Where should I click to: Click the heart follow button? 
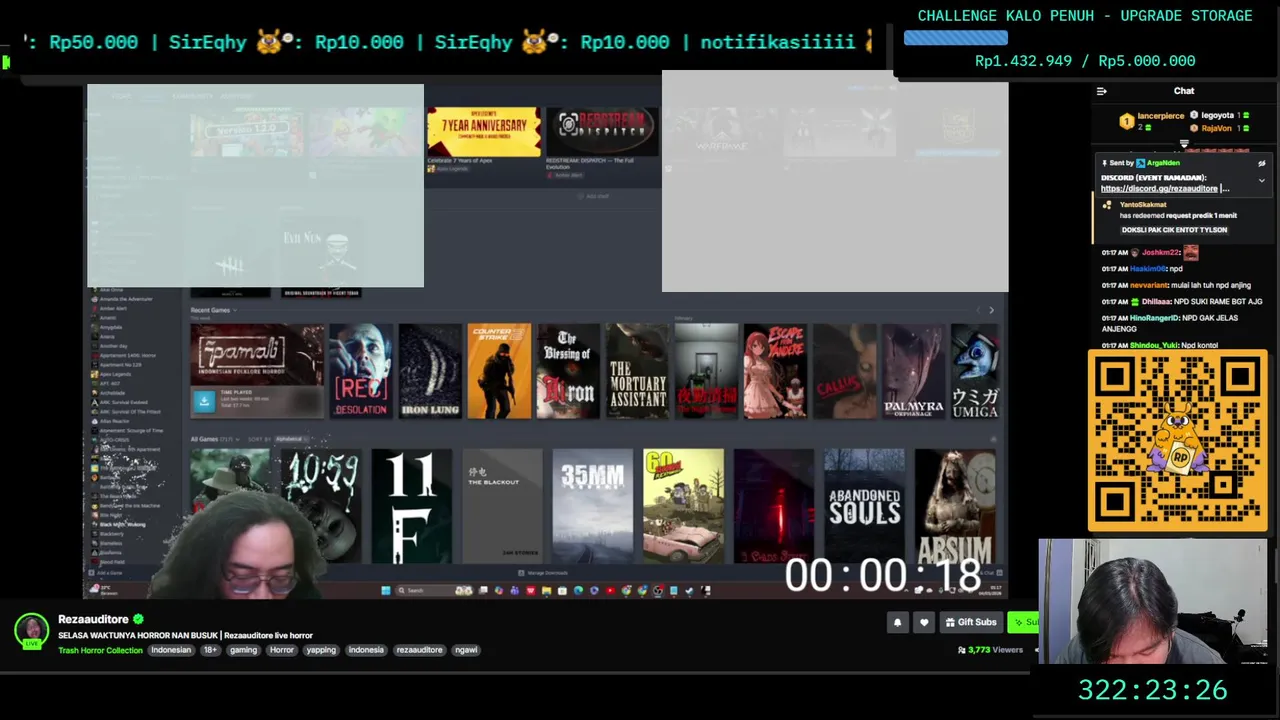click(924, 622)
